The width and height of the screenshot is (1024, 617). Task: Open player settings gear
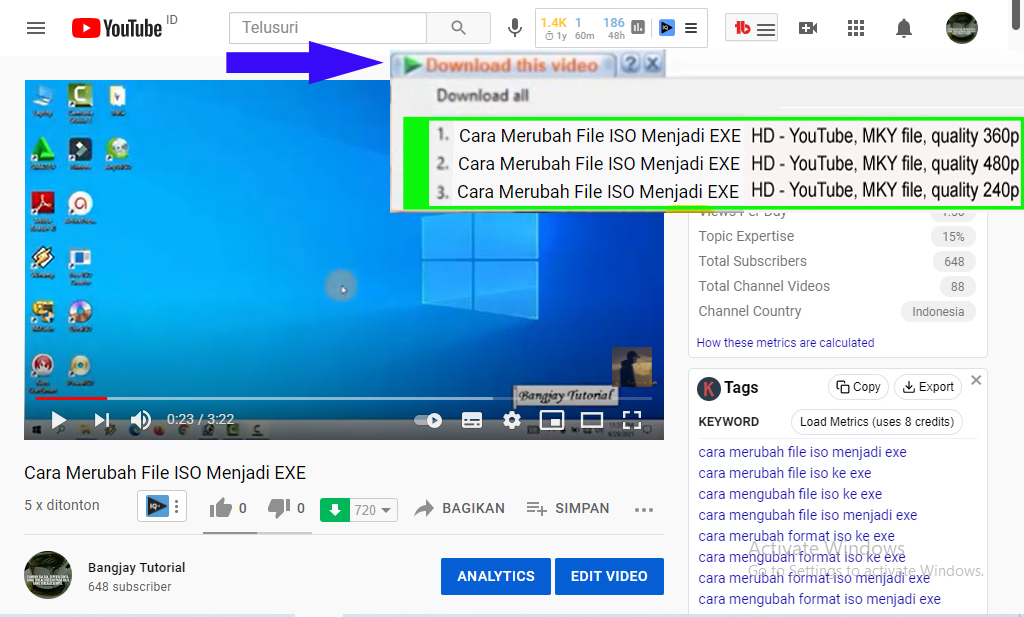[x=512, y=420]
